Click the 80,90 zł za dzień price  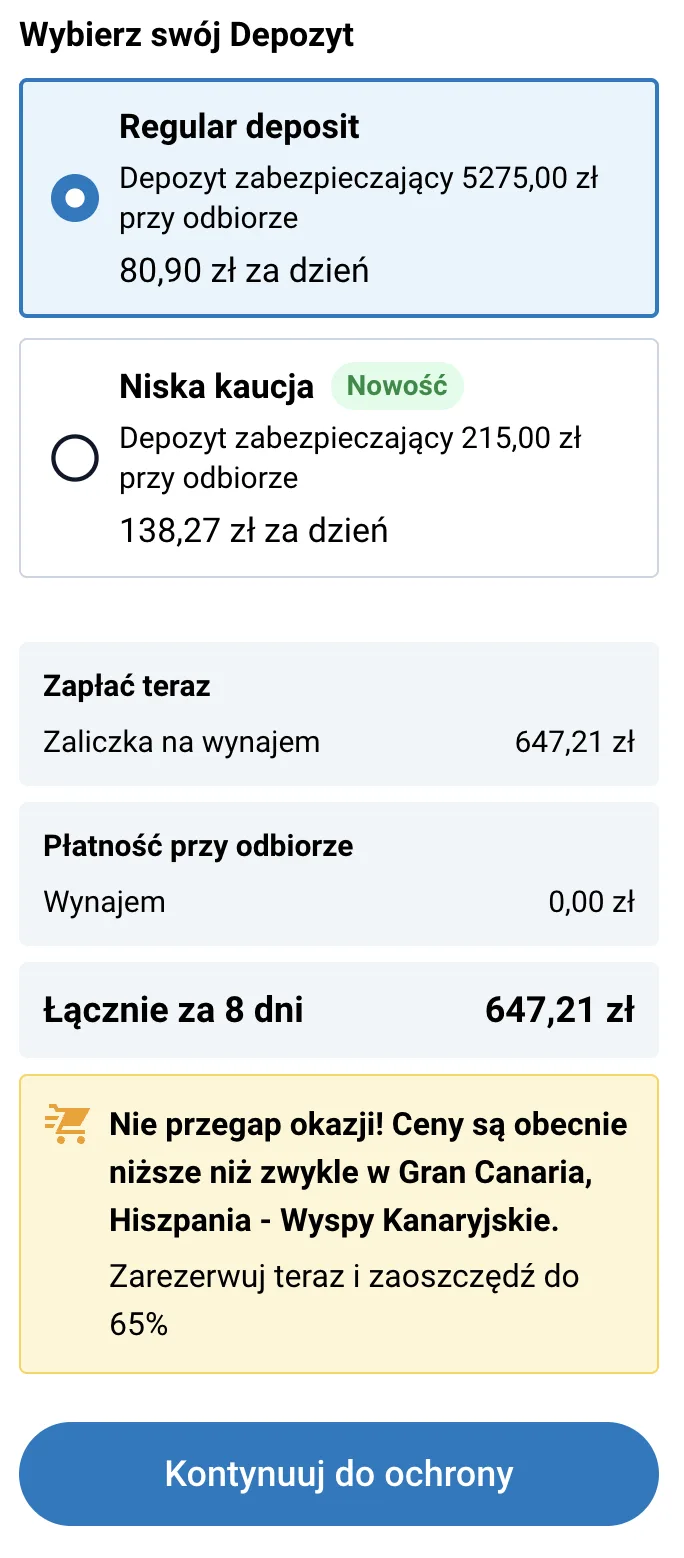(244, 270)
